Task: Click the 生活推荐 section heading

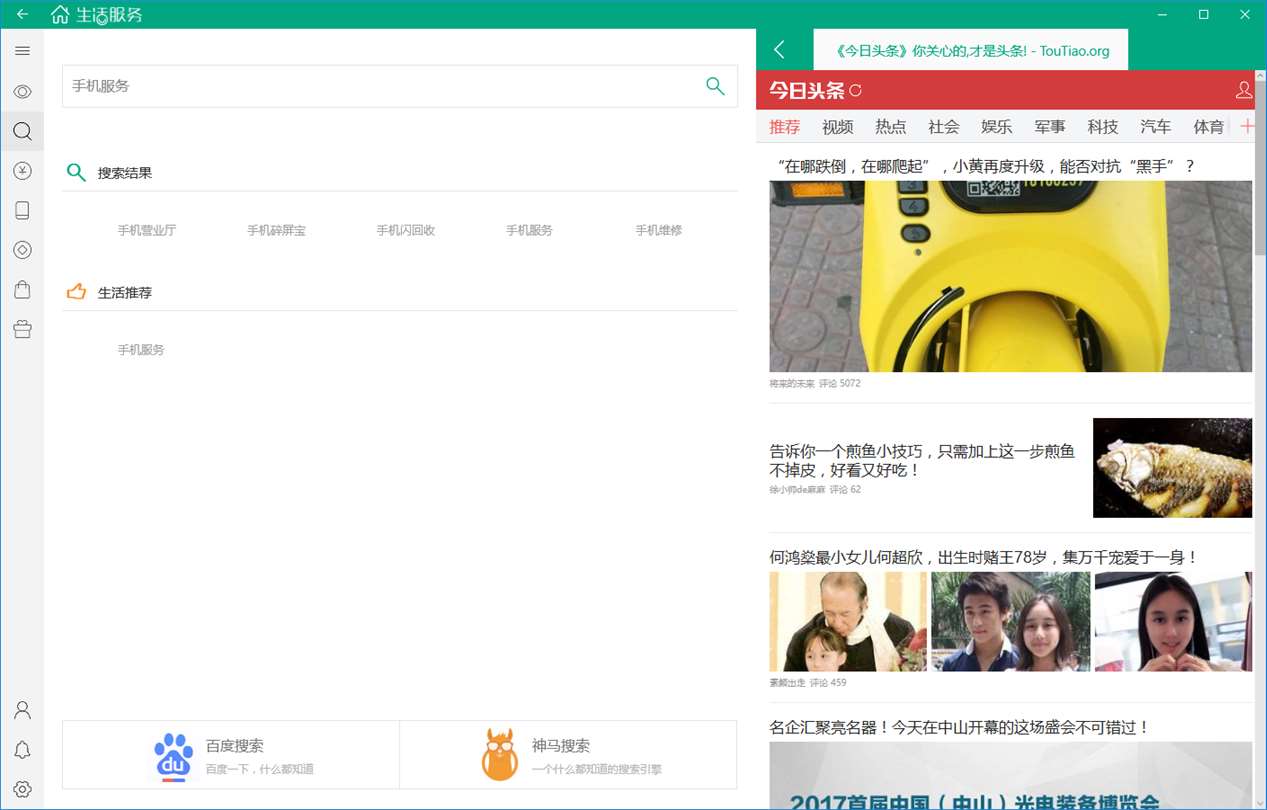Action: coord(125,293)
